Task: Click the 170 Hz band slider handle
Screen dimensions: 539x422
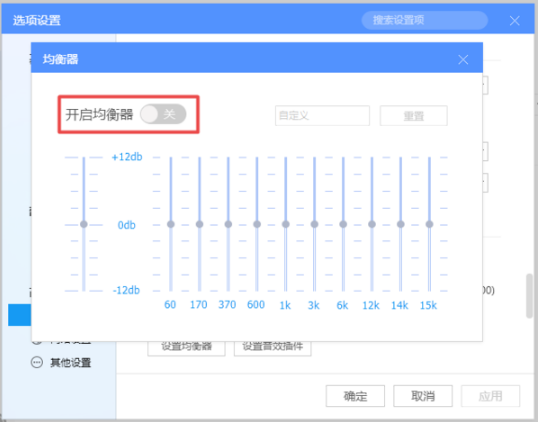Action: coord(199,224)
